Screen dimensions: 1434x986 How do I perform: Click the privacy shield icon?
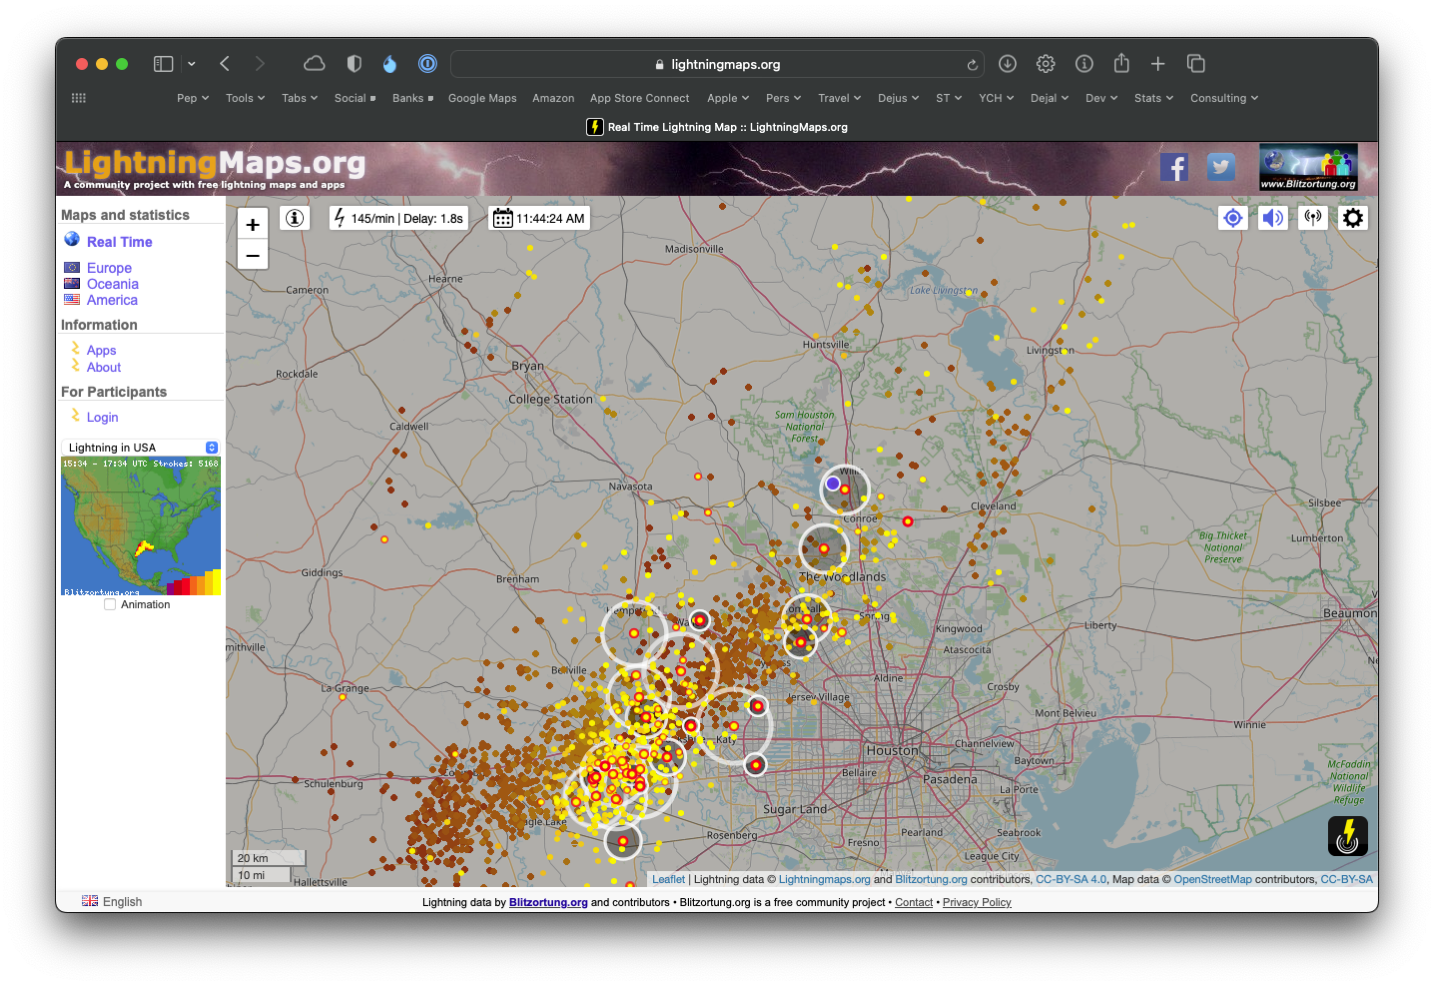tap(354, 64)
